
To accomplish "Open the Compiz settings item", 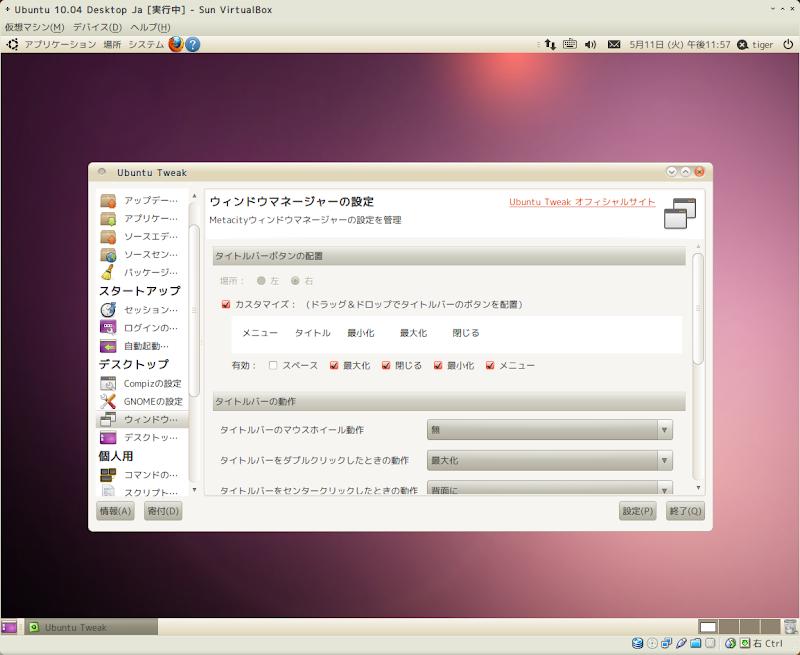I will [x=141, y=383].
